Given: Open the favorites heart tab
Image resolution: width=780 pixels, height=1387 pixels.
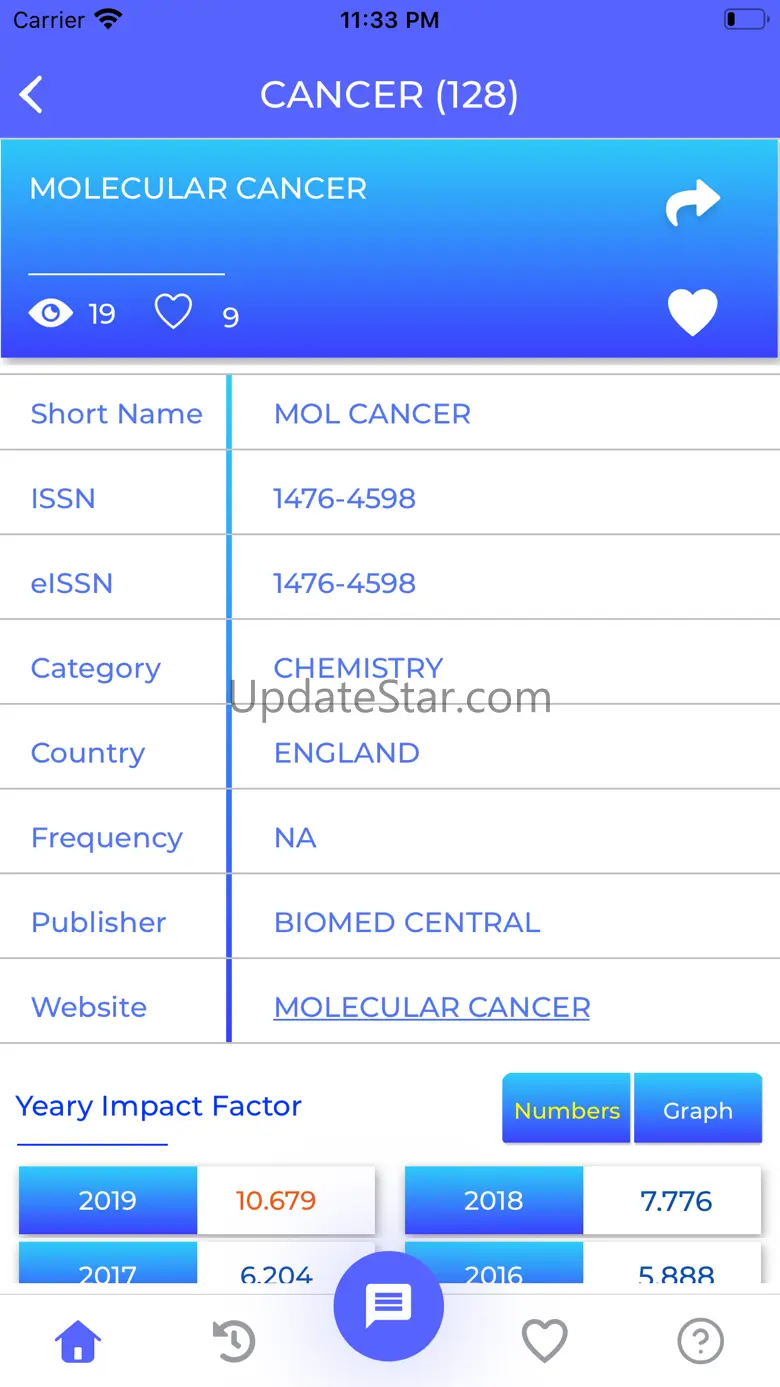Looking at the screenshot, I should [545, 1340].
